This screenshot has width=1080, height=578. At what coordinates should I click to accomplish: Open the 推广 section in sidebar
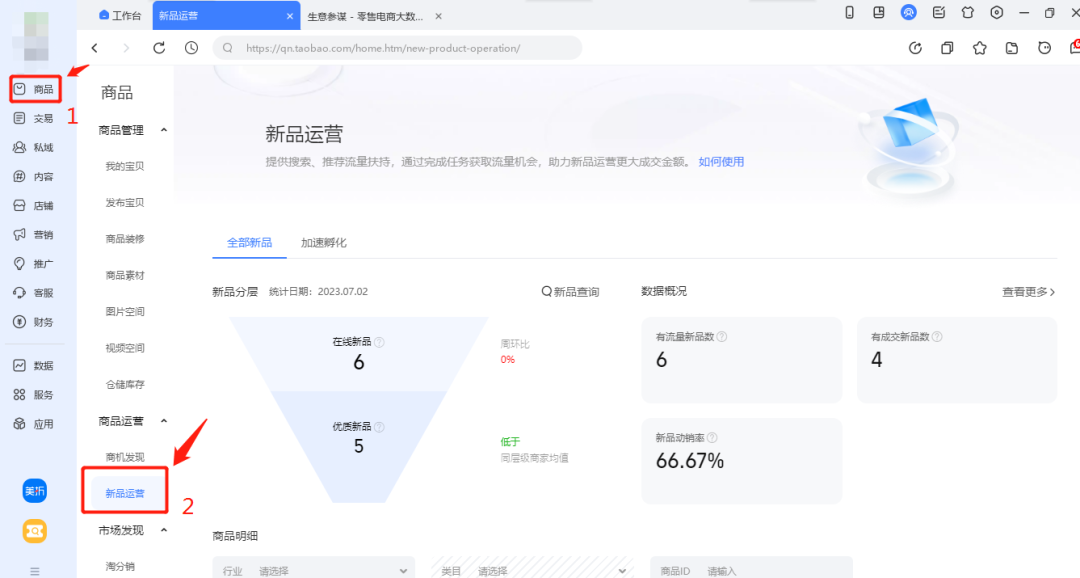(x=34, y=264)
